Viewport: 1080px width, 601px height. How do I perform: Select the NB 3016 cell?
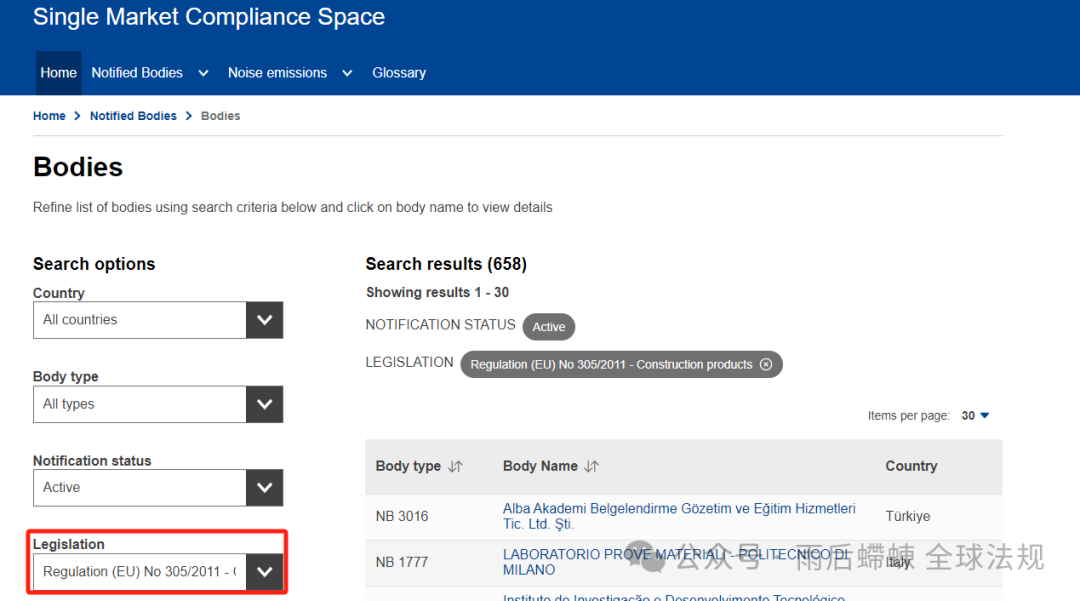pos(402,516)
